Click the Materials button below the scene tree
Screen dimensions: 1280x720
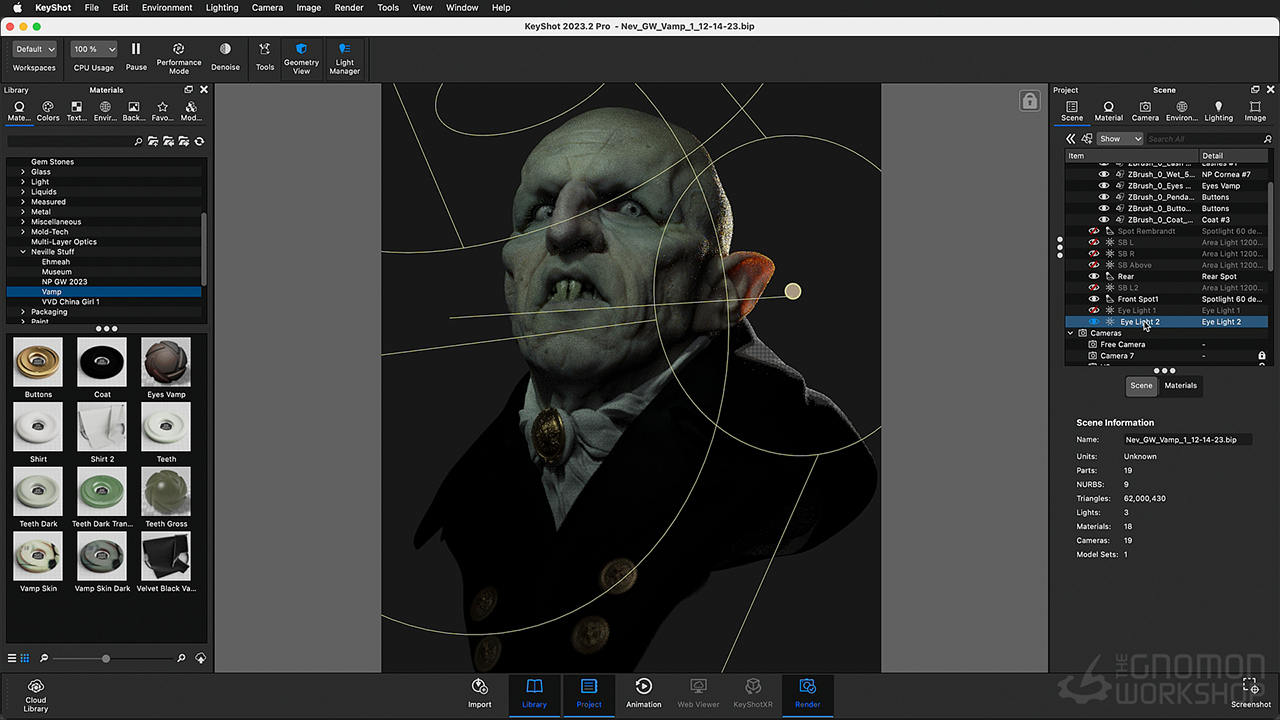click(1180, 385)
